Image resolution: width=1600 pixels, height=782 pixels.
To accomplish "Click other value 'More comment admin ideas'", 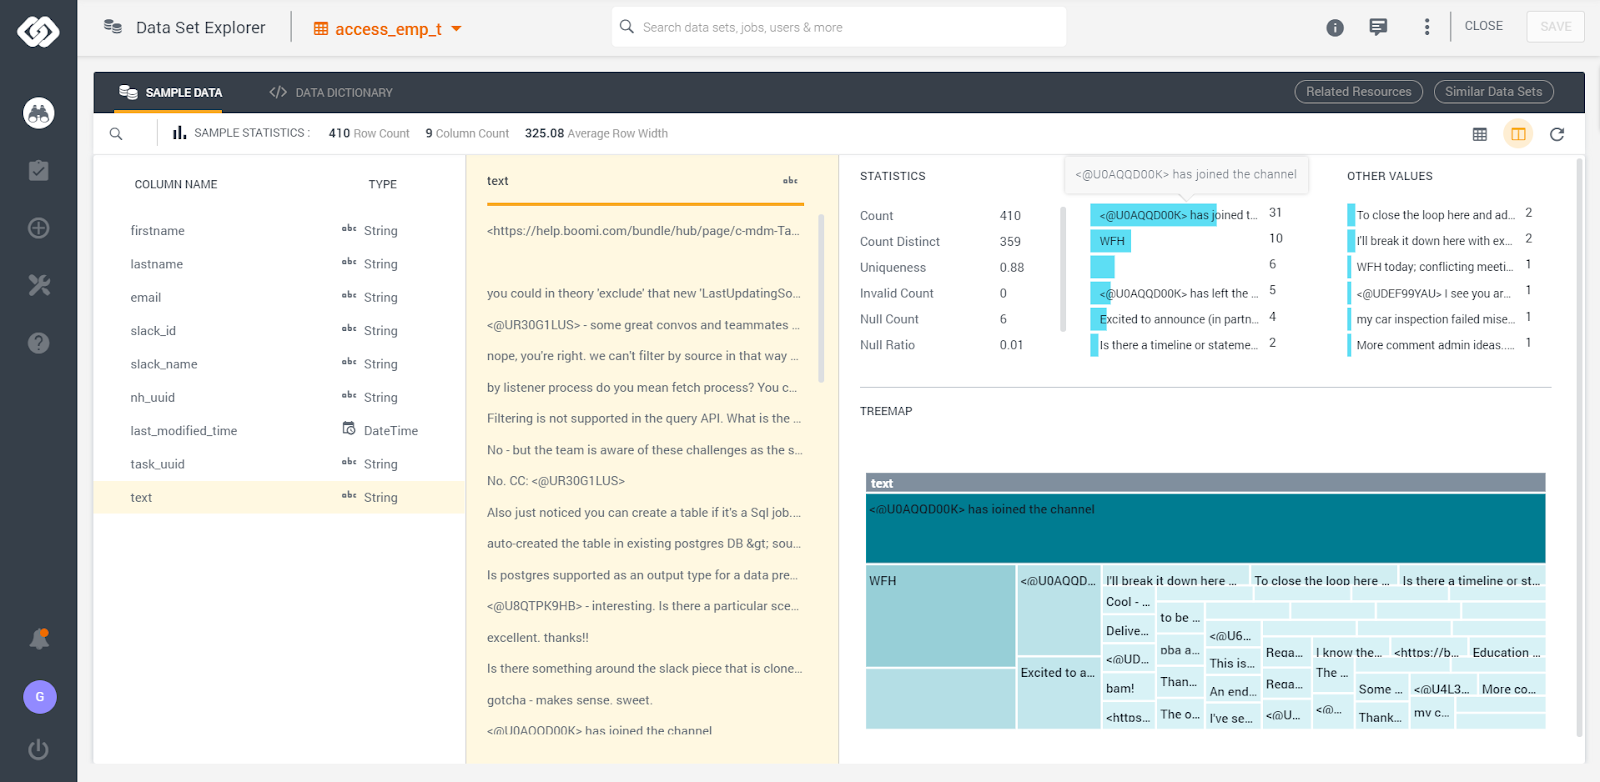I will tap(1434, 345).
